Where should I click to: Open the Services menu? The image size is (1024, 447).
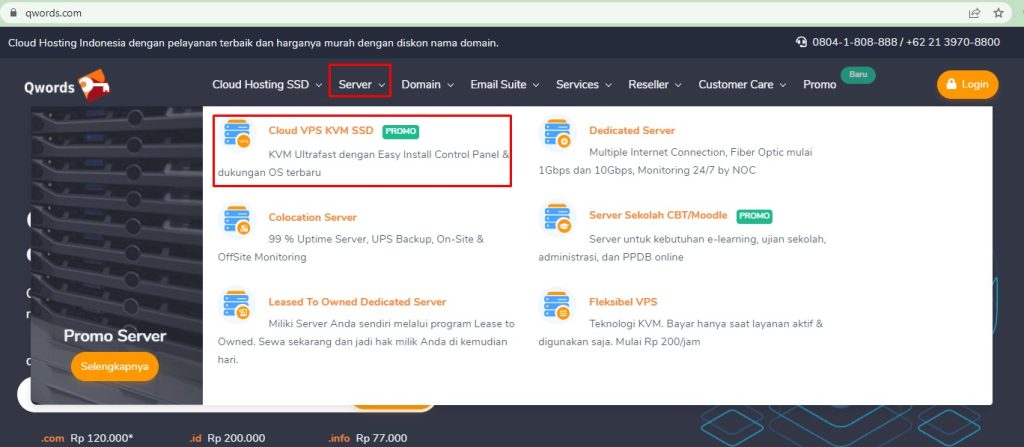(x=584, y=85)
